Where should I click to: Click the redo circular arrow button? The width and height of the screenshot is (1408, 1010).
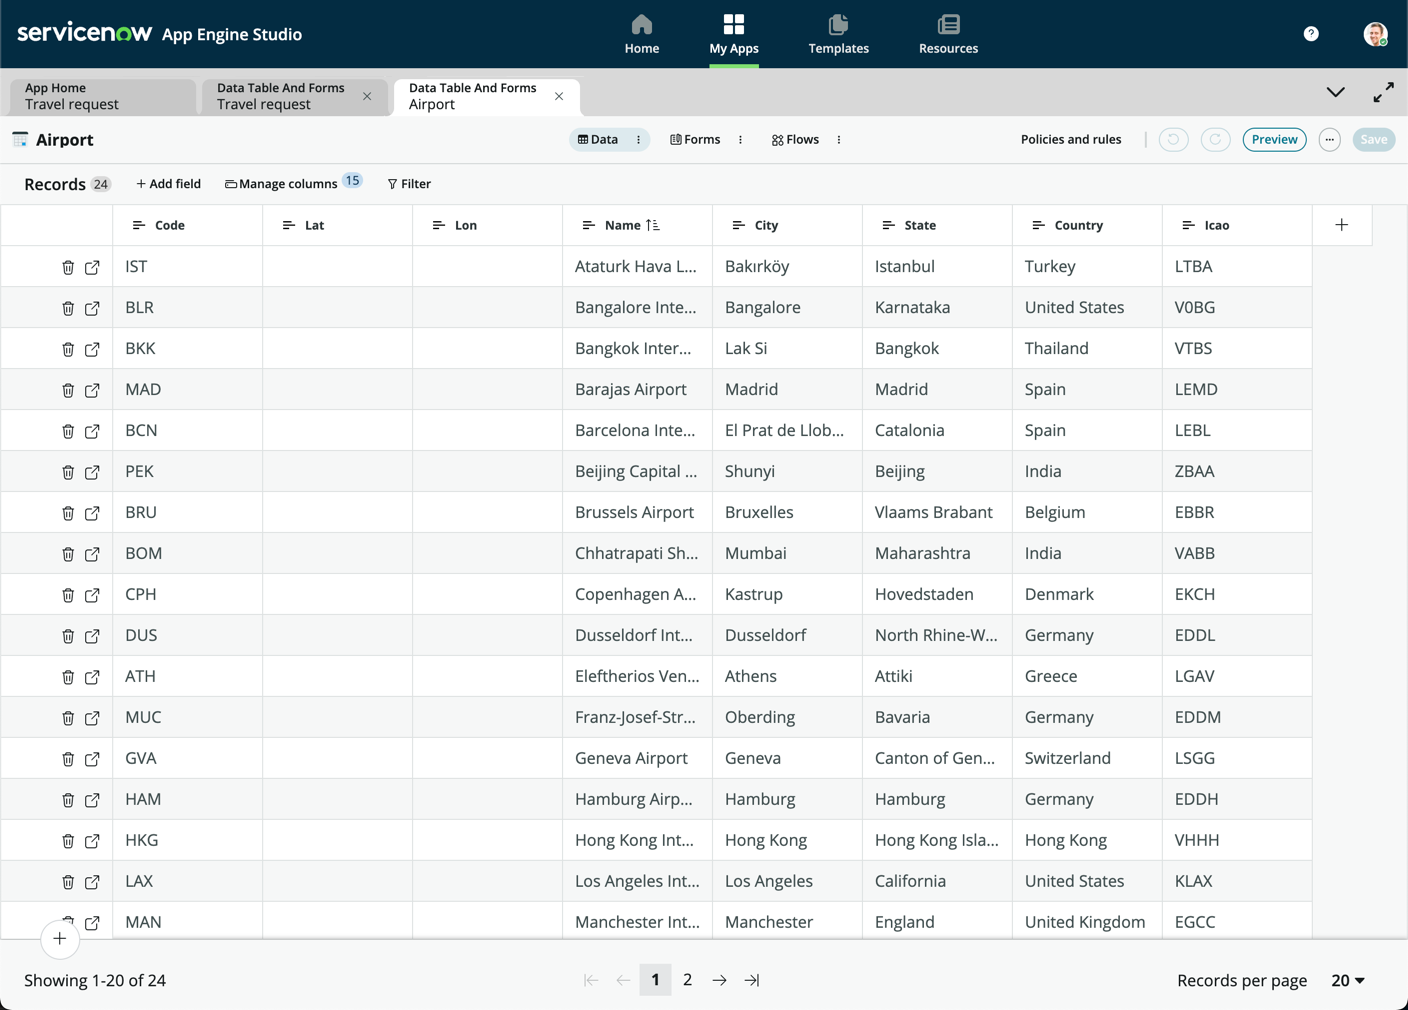point(1215,140)
